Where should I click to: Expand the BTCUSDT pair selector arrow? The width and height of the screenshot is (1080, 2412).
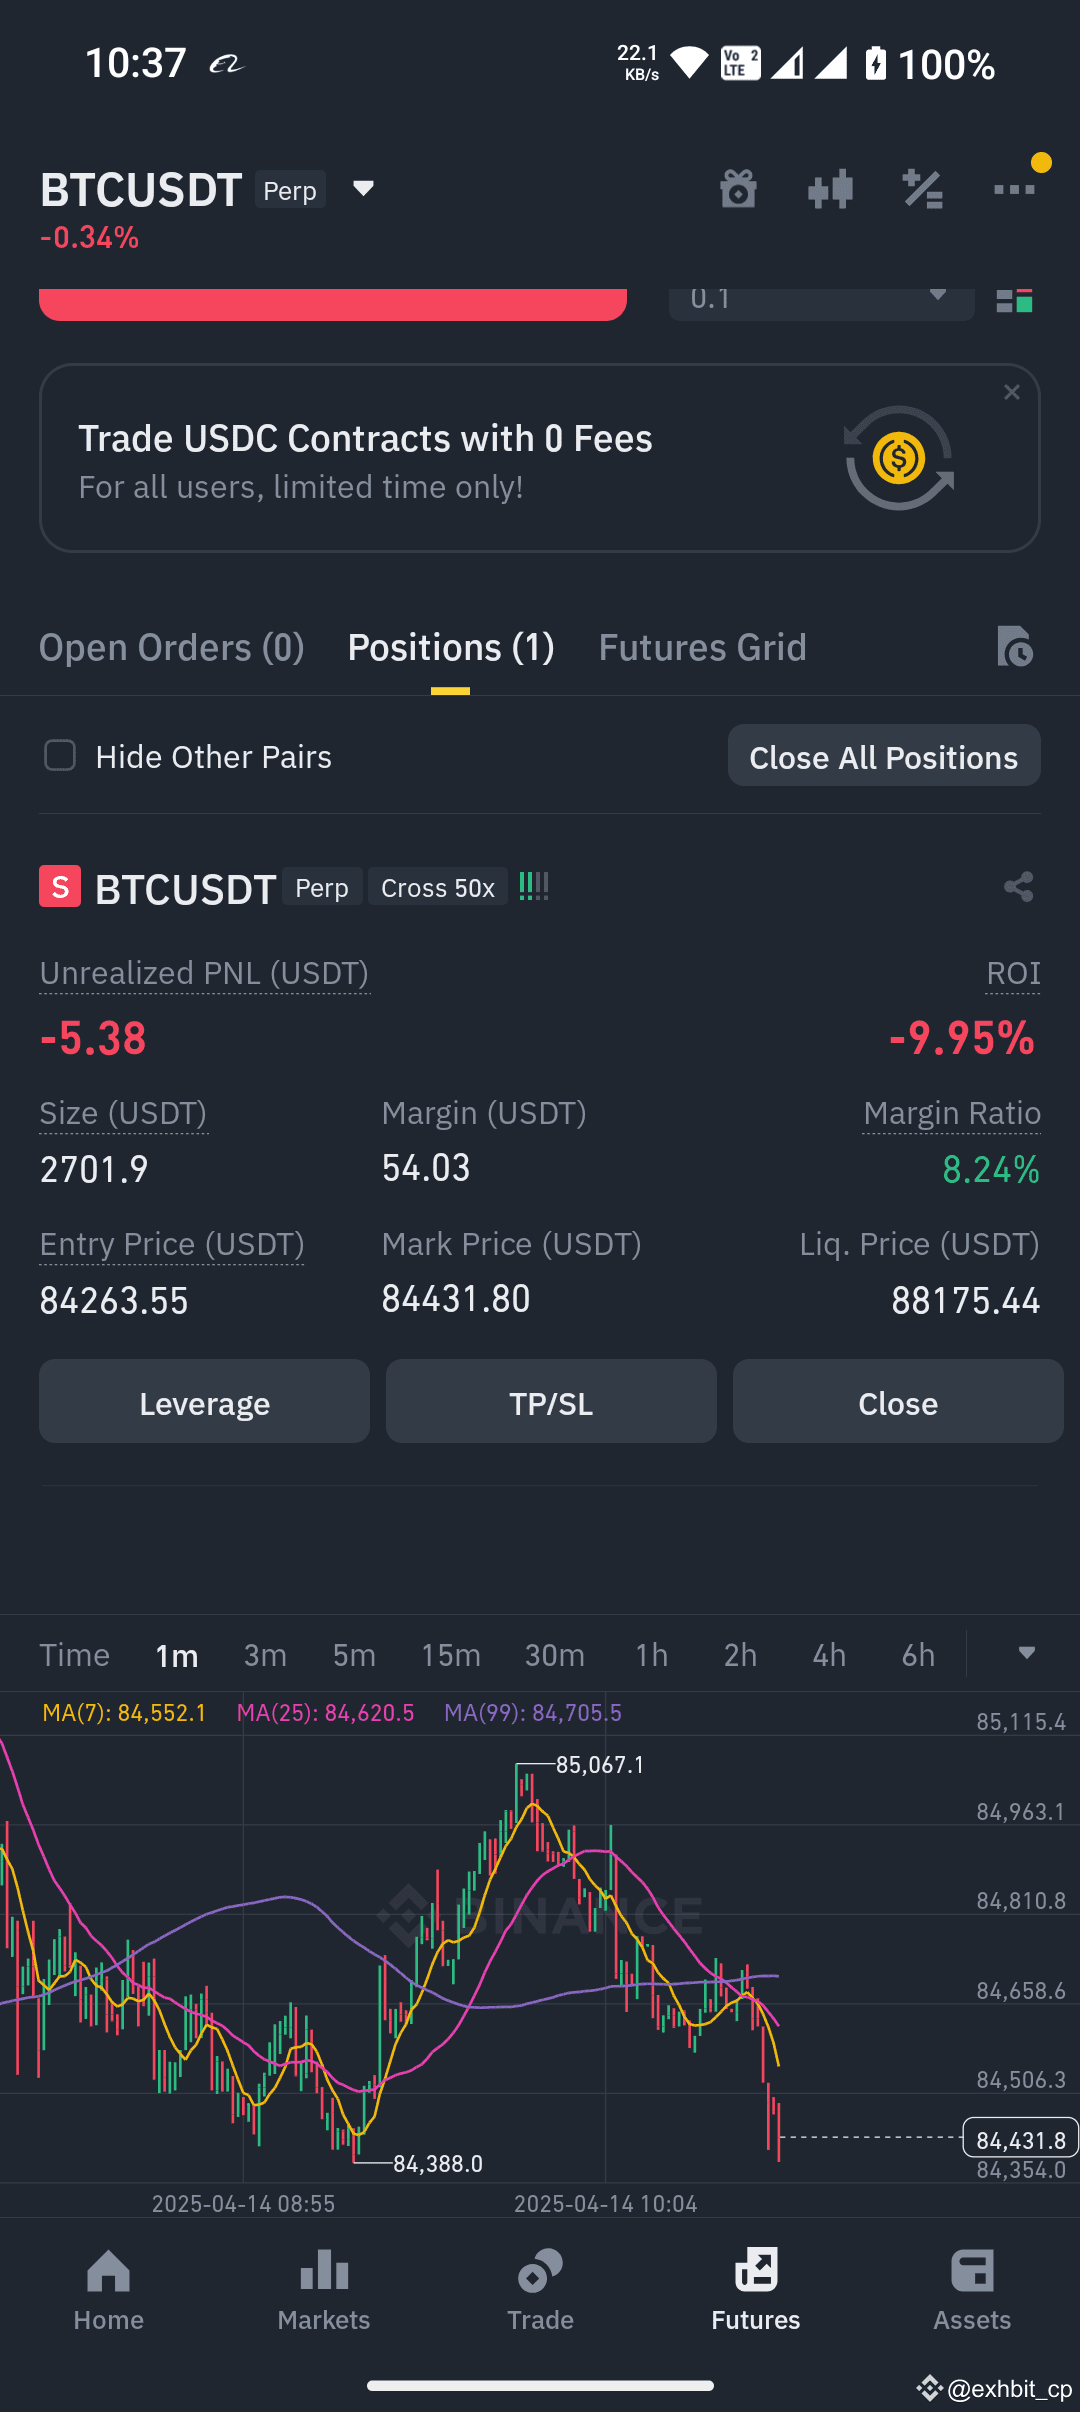click(363, 188)
